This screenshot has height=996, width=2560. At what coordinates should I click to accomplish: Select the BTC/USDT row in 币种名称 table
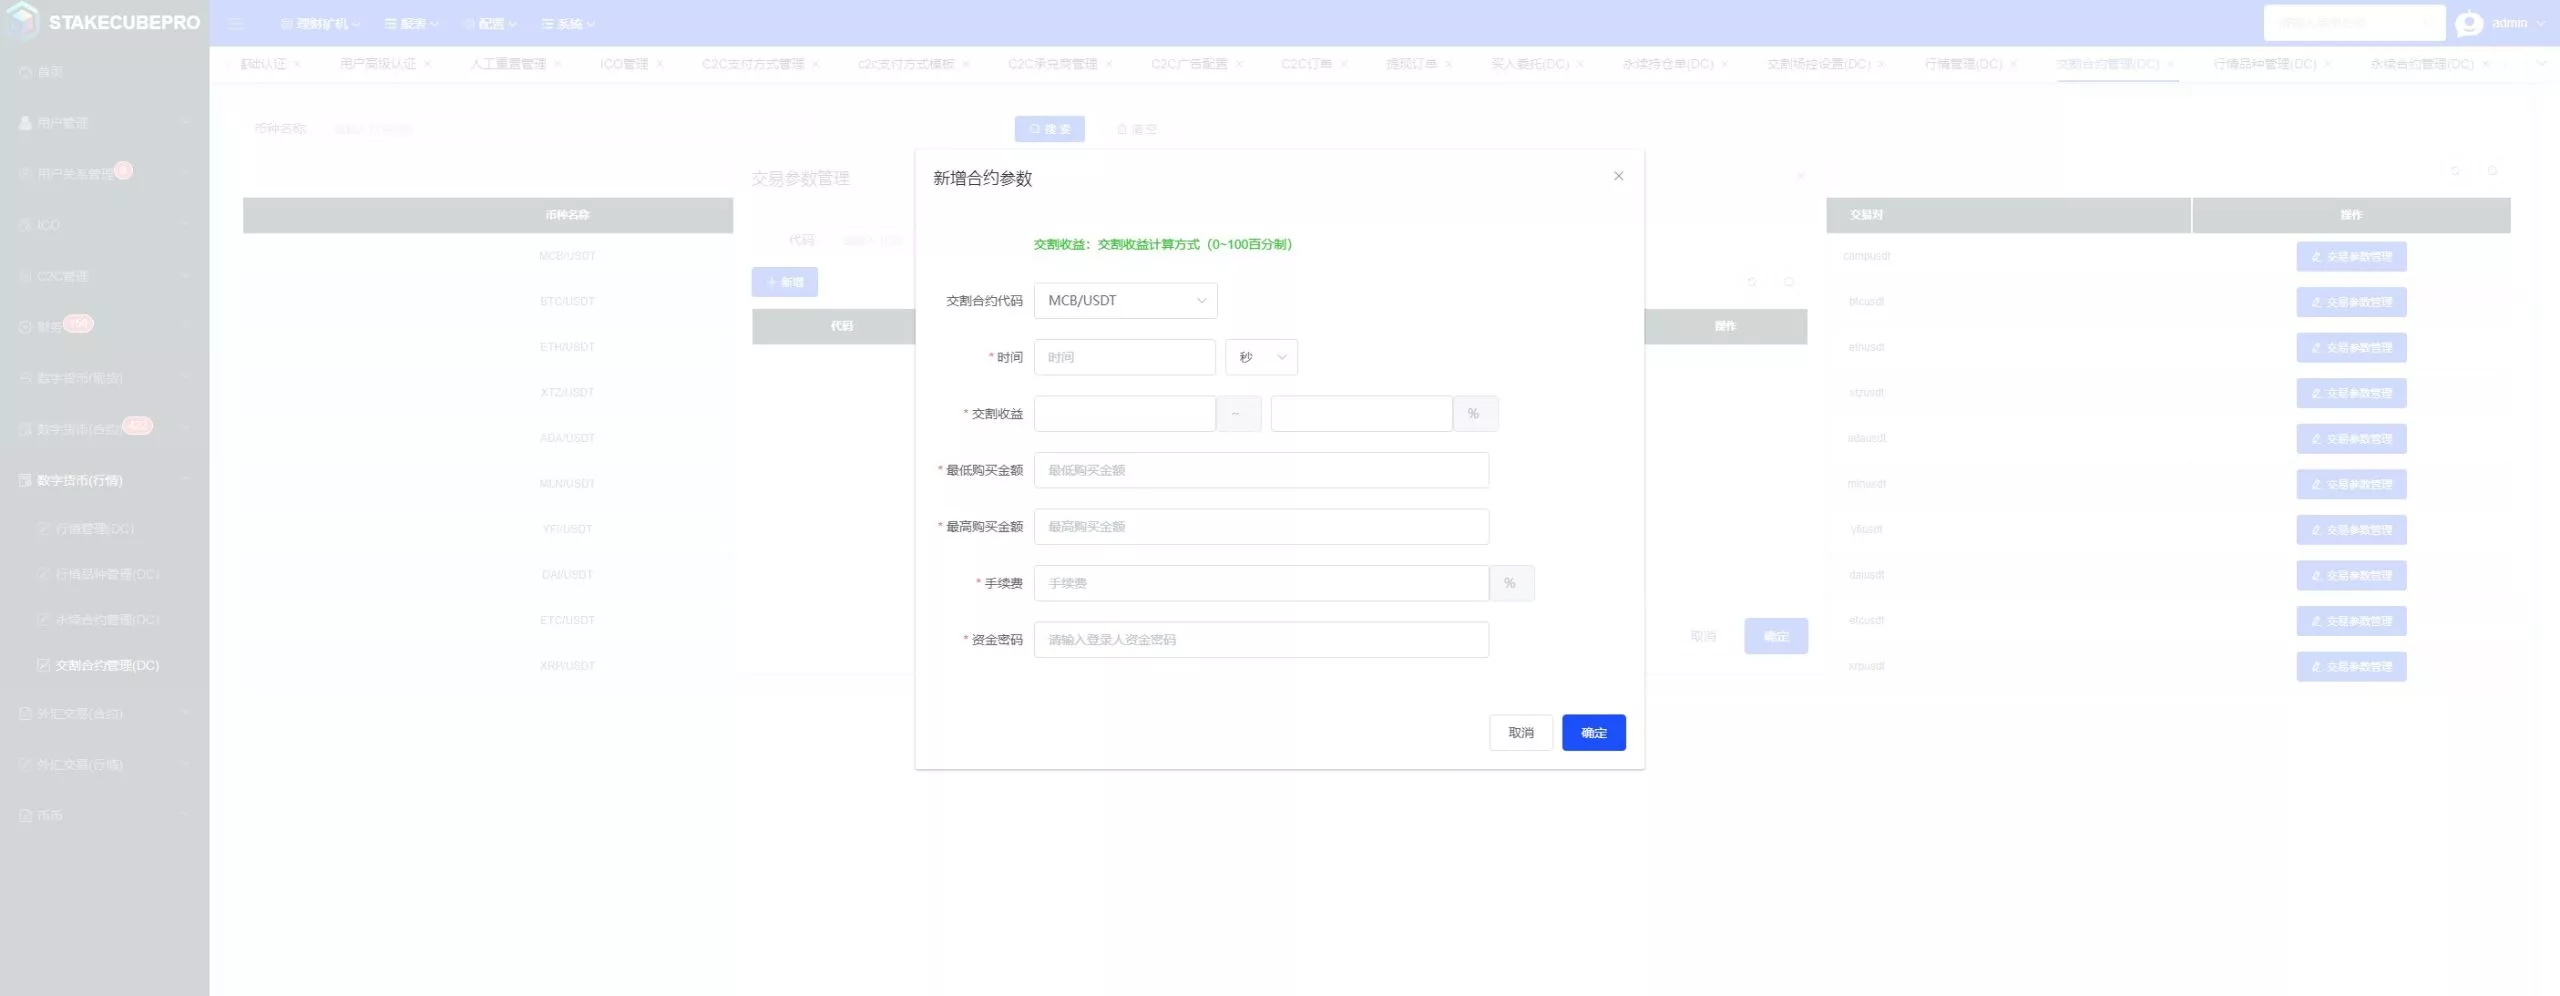click(x=567, y=301)
